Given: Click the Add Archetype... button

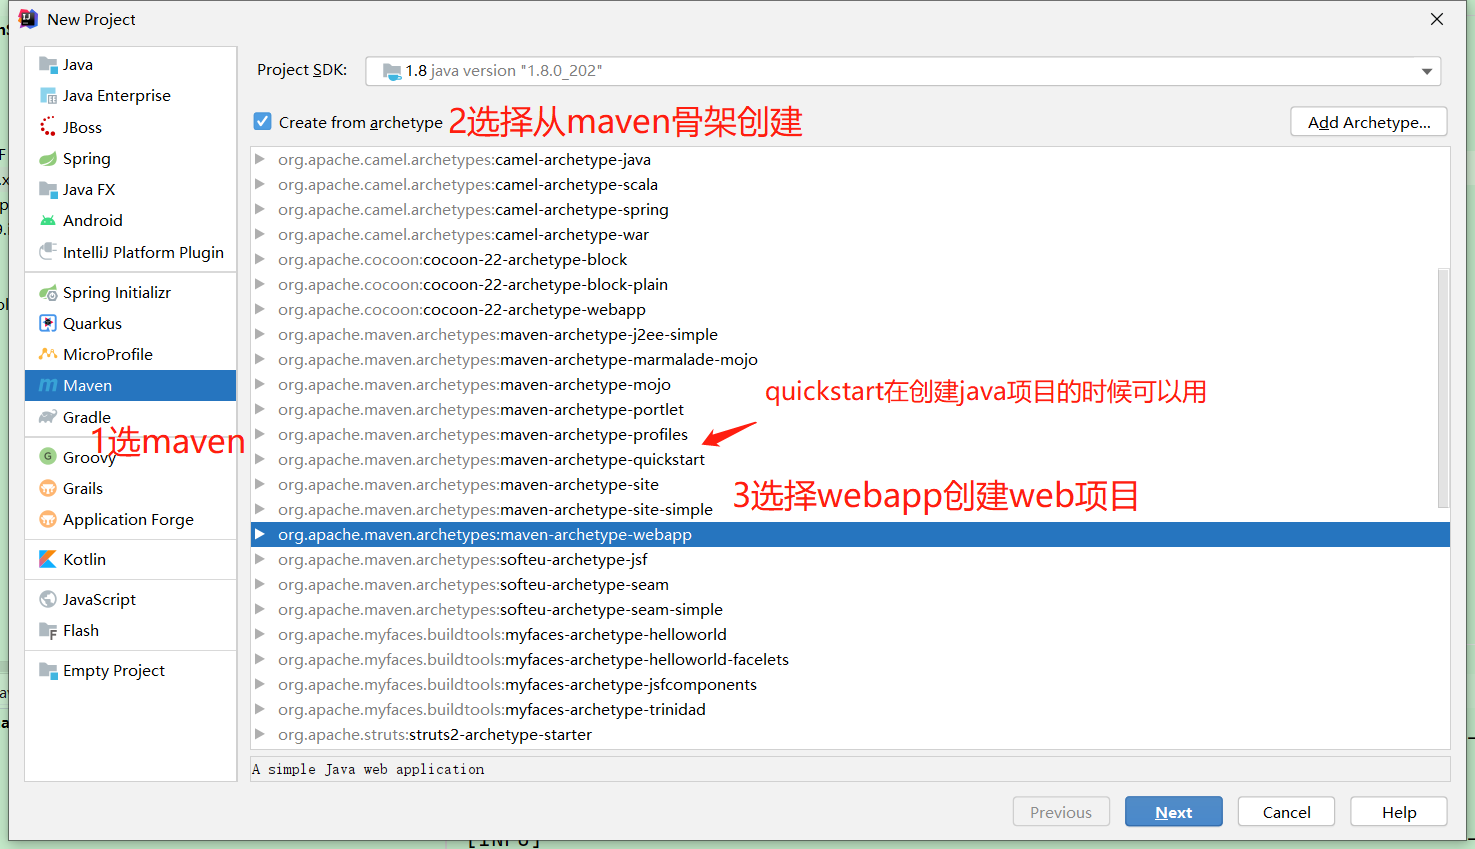Looking at the screenshot, I should coord(1369,122).
